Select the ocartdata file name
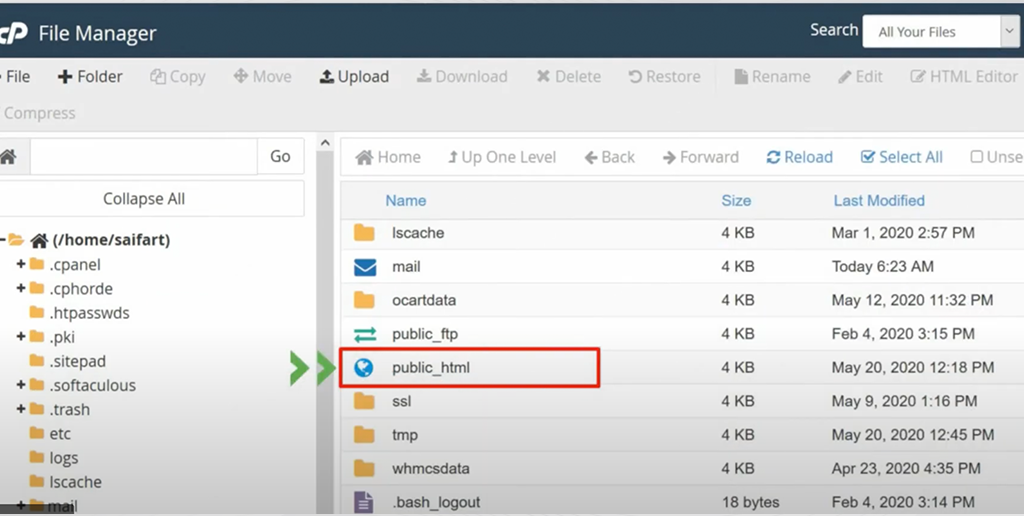The image size is (1024, 516). point(424,300)
